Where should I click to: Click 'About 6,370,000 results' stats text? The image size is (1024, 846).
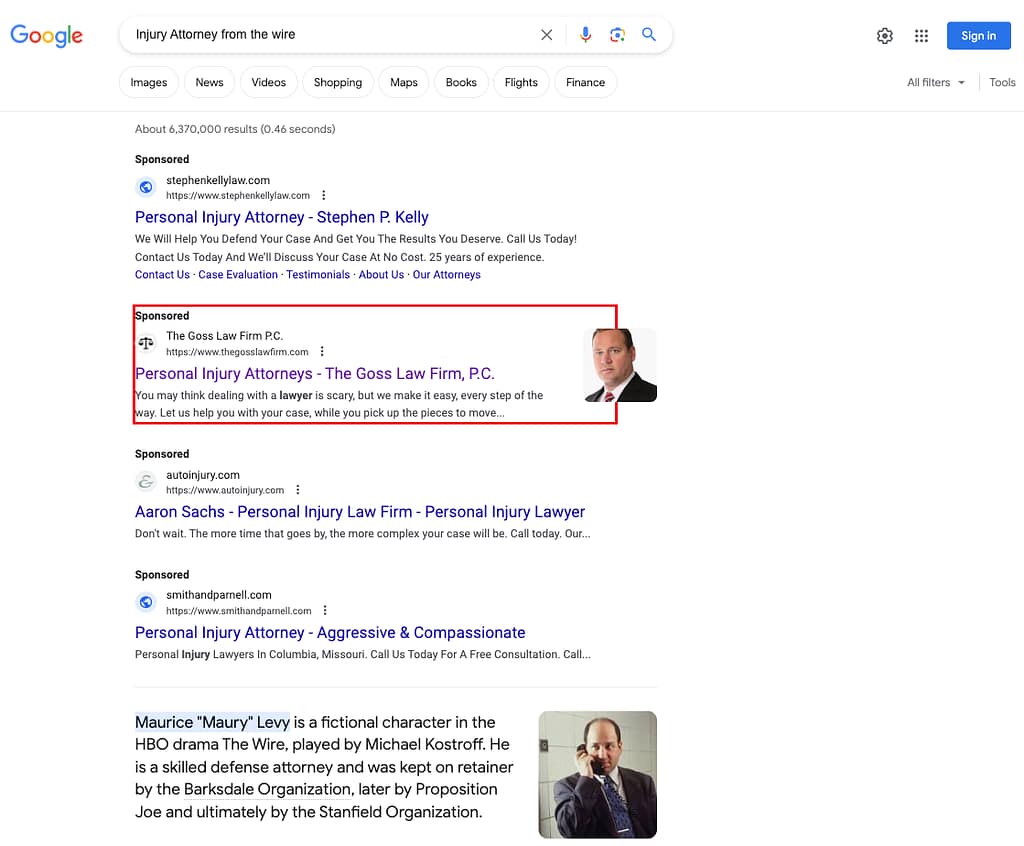coord(235,129)
